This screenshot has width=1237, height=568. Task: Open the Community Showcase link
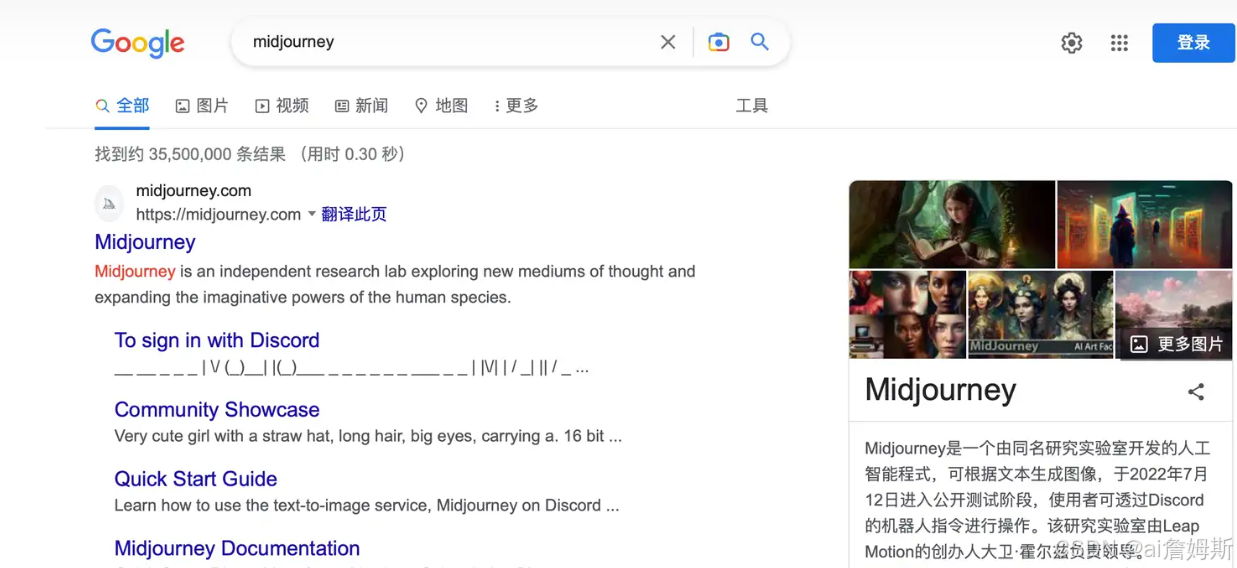[x=217, y=410]
